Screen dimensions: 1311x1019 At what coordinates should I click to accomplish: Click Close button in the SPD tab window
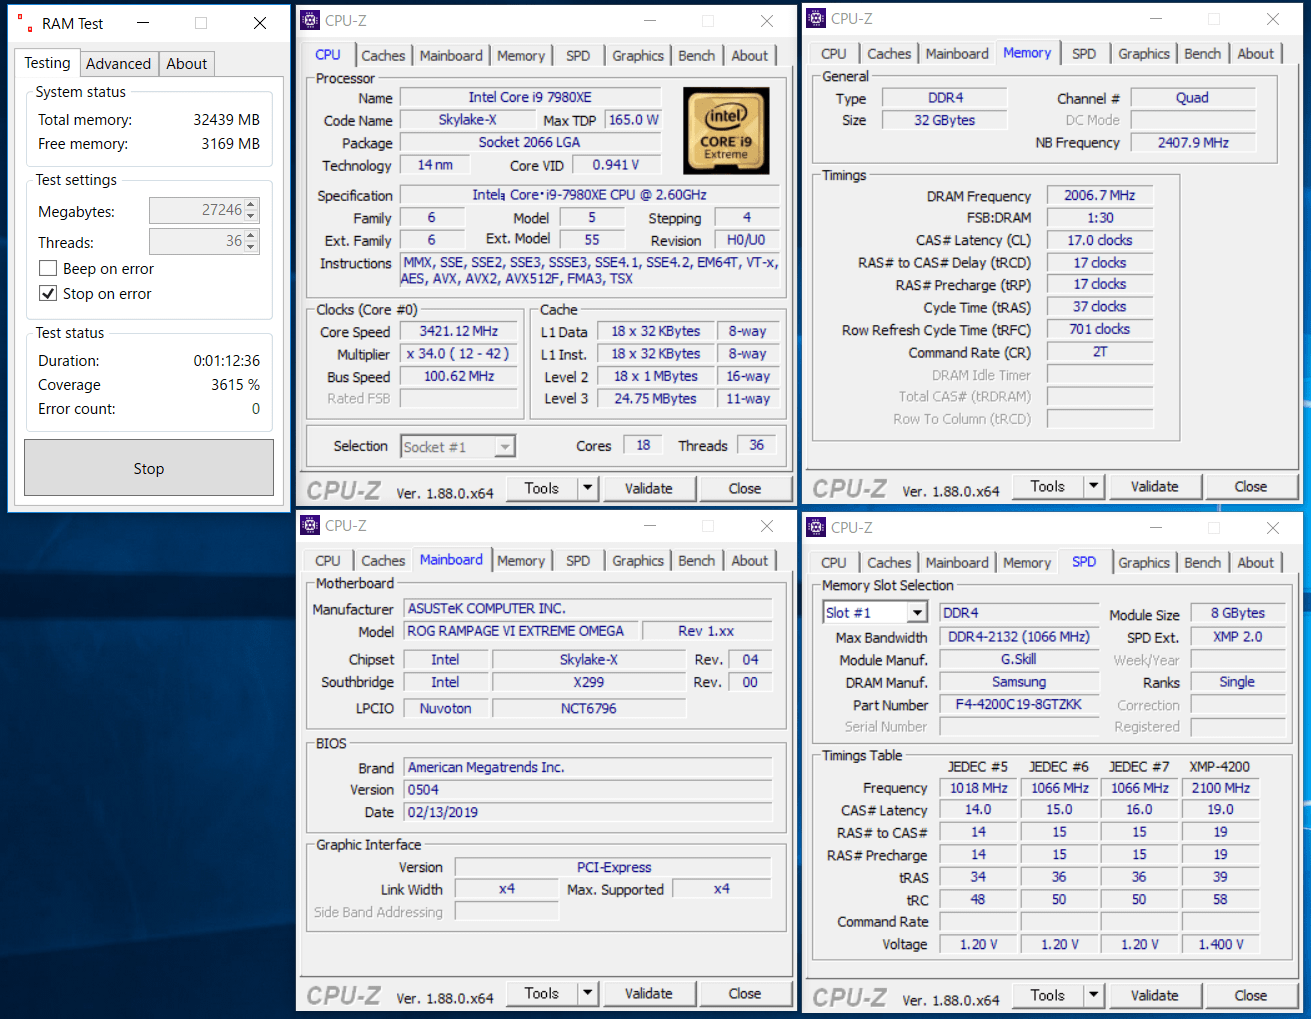(x=1251, y=995)
